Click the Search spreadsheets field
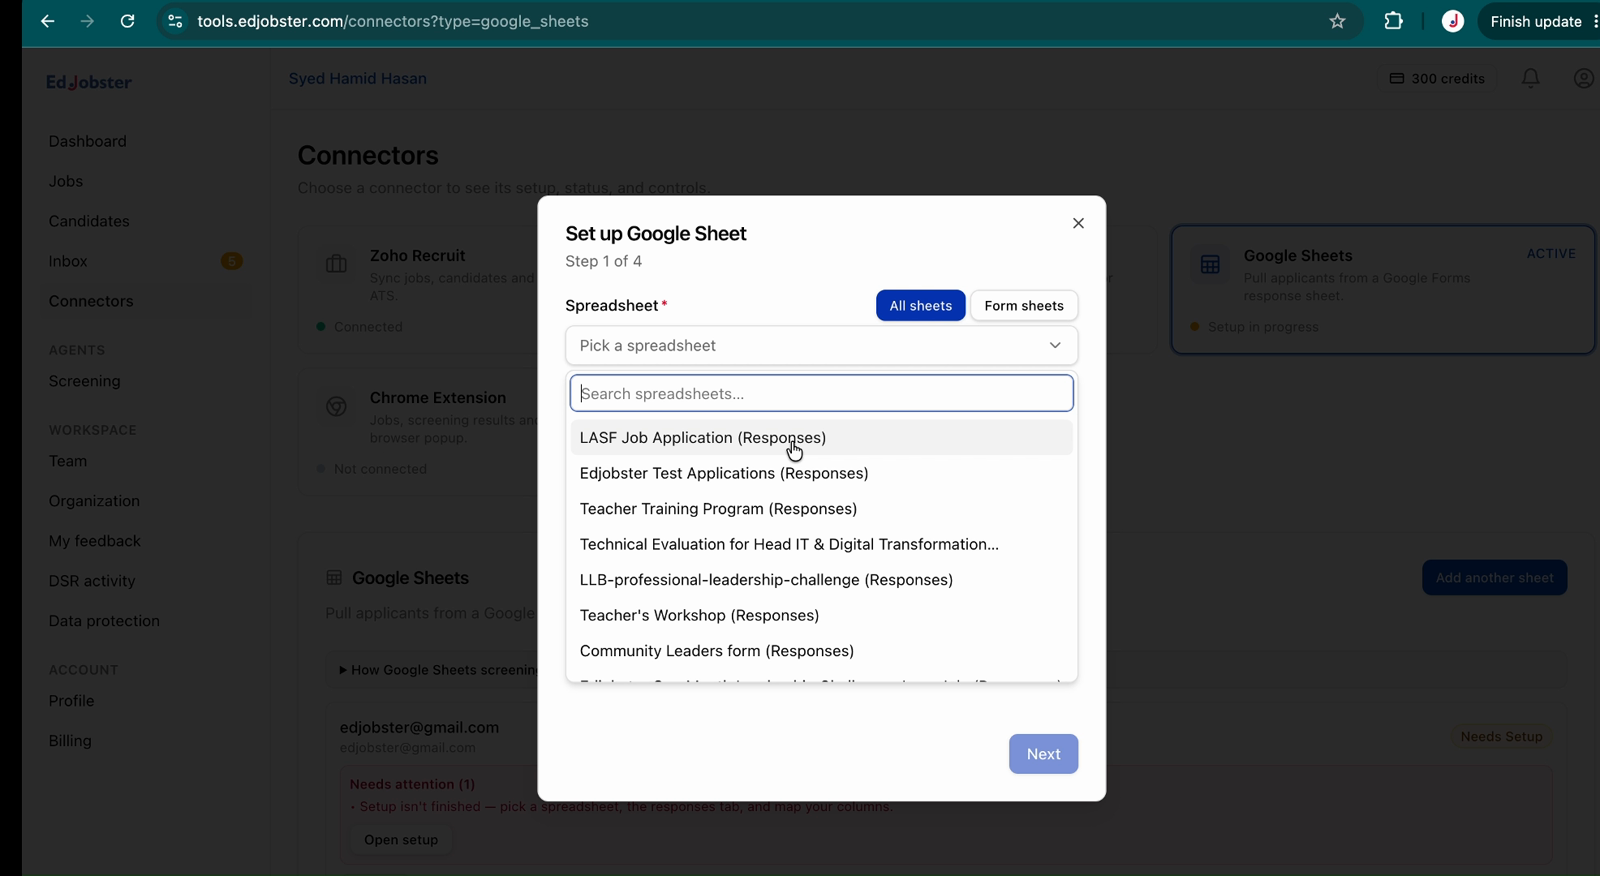 822,393
